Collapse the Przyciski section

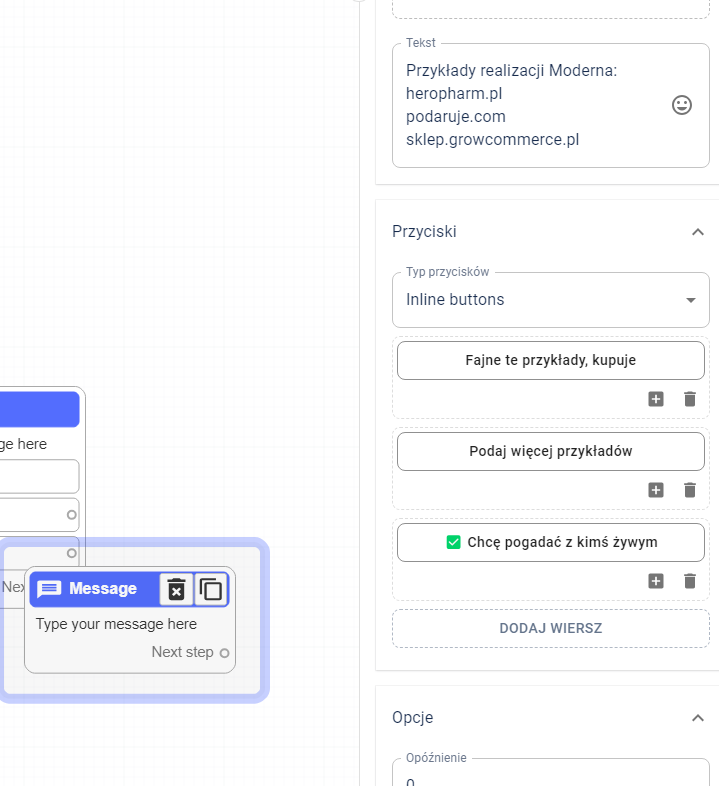pos(698,232)
